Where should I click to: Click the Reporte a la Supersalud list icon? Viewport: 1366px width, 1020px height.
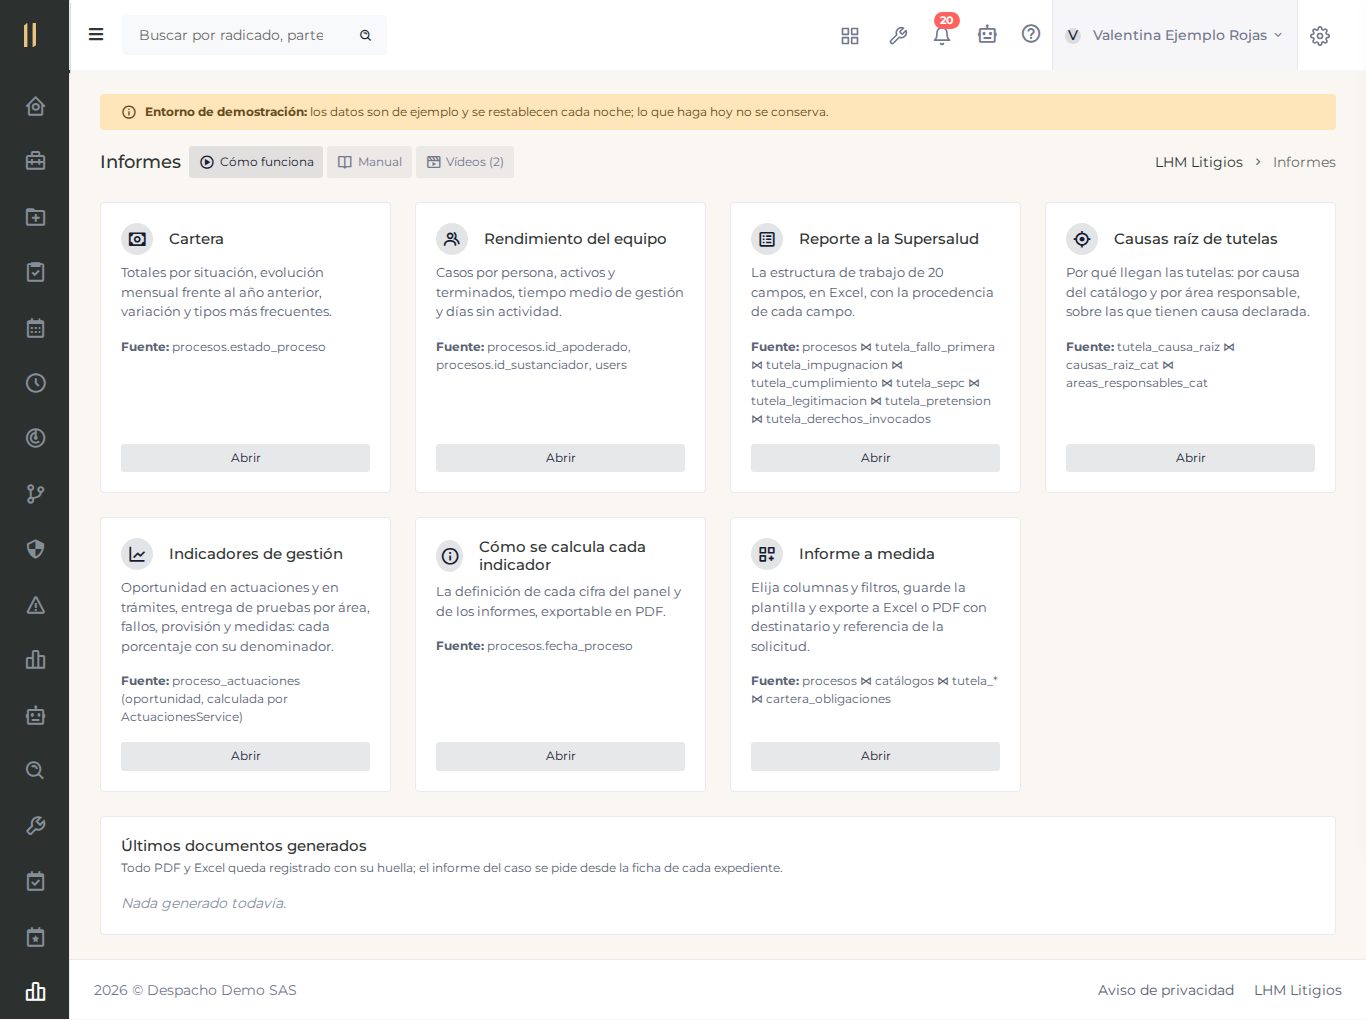coord(767,239)
